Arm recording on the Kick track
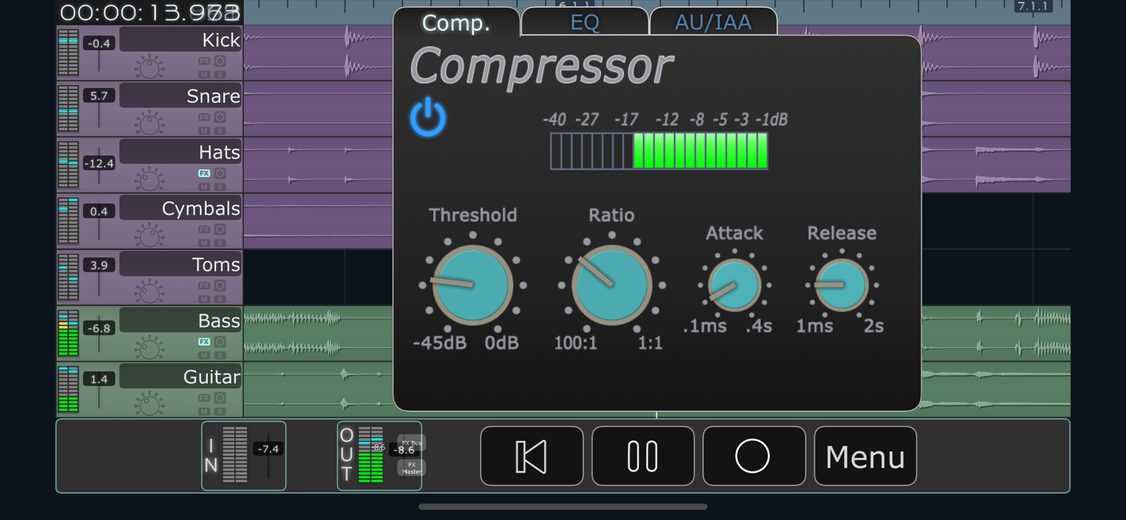The width and height of the screenshot is (1126, 520). pos(220,61)
